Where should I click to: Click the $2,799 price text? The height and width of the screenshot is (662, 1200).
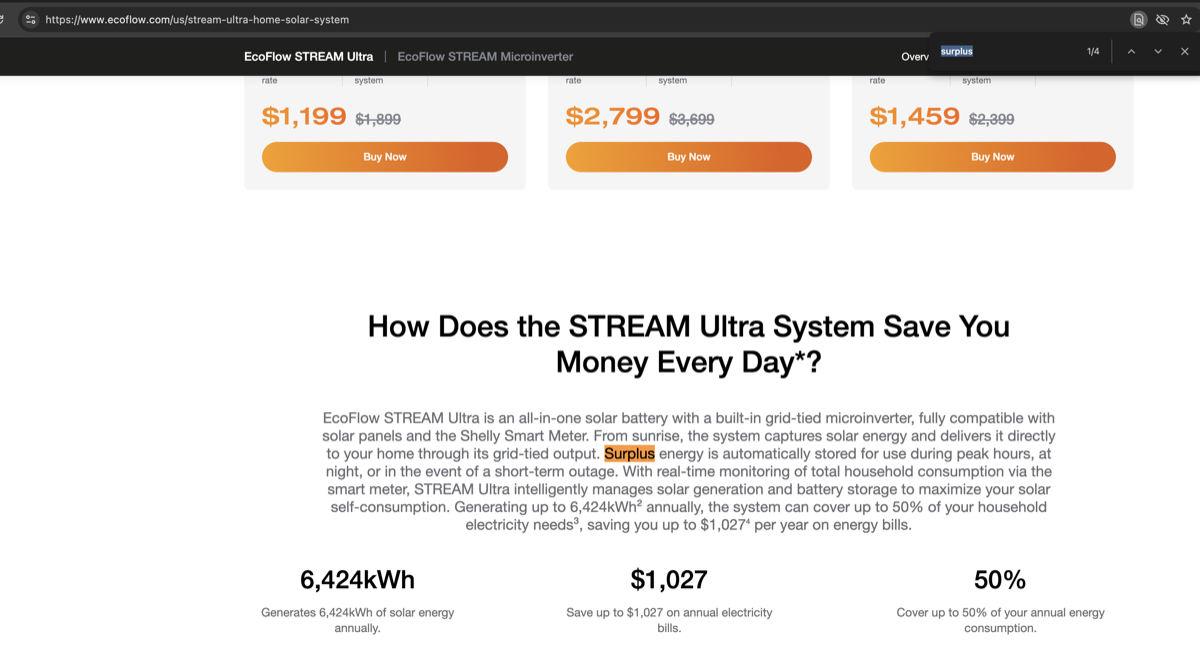[x=612, y=116]
